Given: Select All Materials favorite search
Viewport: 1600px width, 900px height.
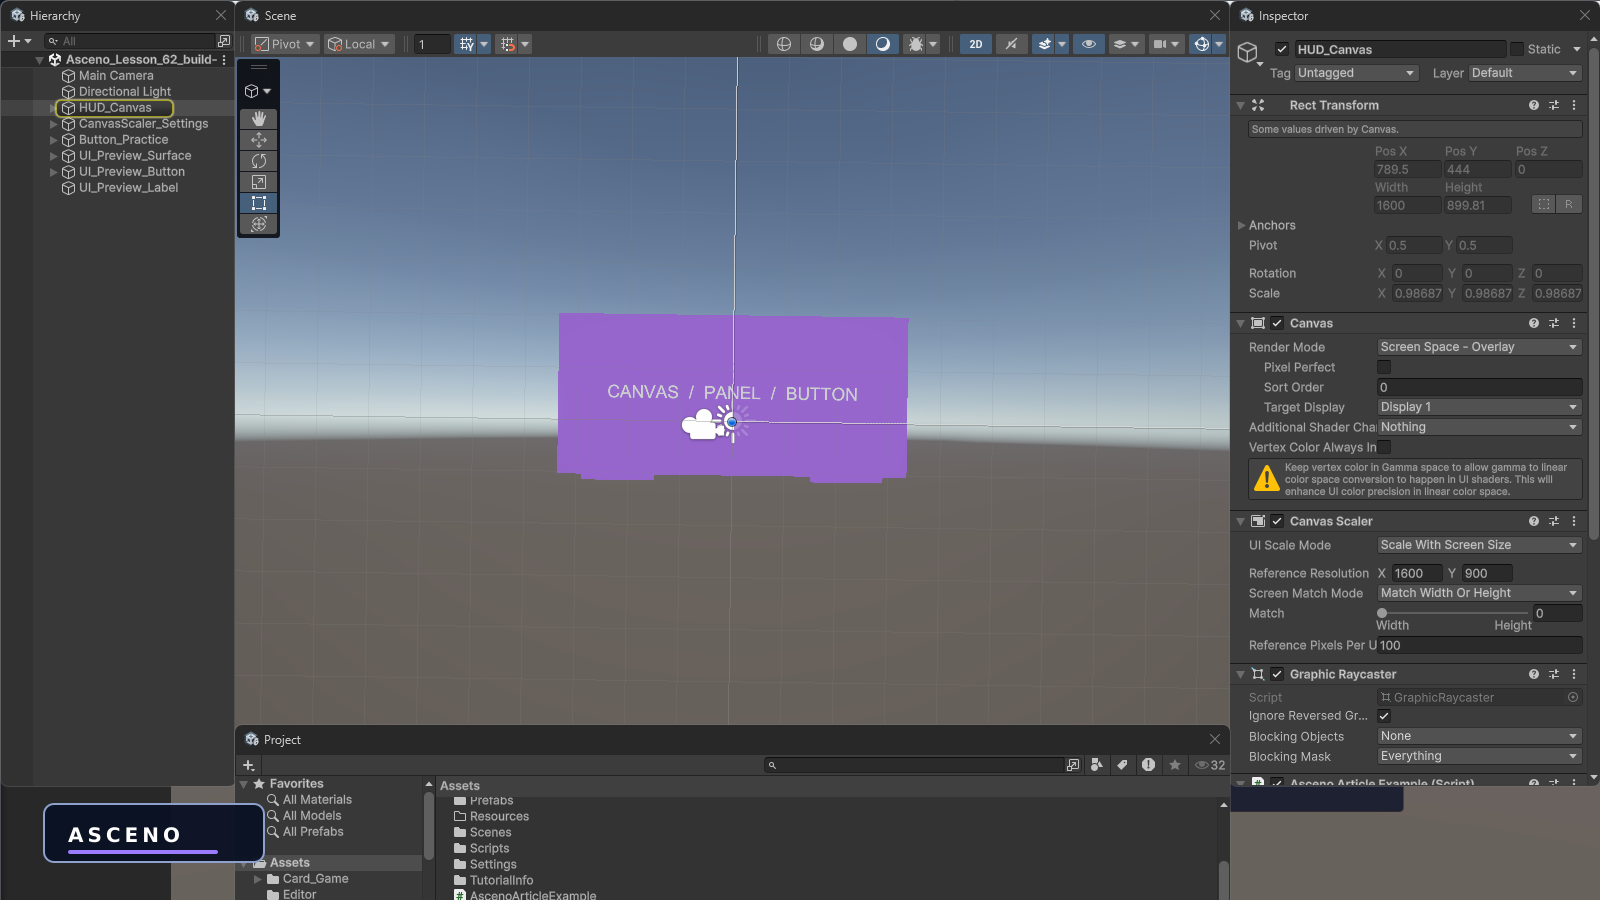Looking at the screenshot, I should (317, 800).
